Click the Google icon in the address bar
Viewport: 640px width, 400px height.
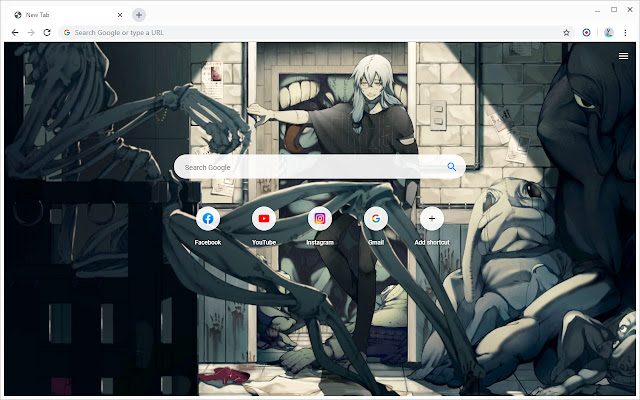click(67, 33)
